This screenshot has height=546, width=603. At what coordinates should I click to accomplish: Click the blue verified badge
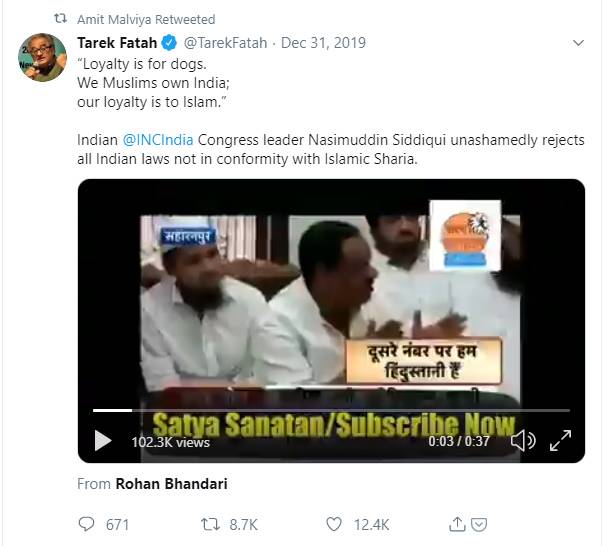click(x=171, y=43)
